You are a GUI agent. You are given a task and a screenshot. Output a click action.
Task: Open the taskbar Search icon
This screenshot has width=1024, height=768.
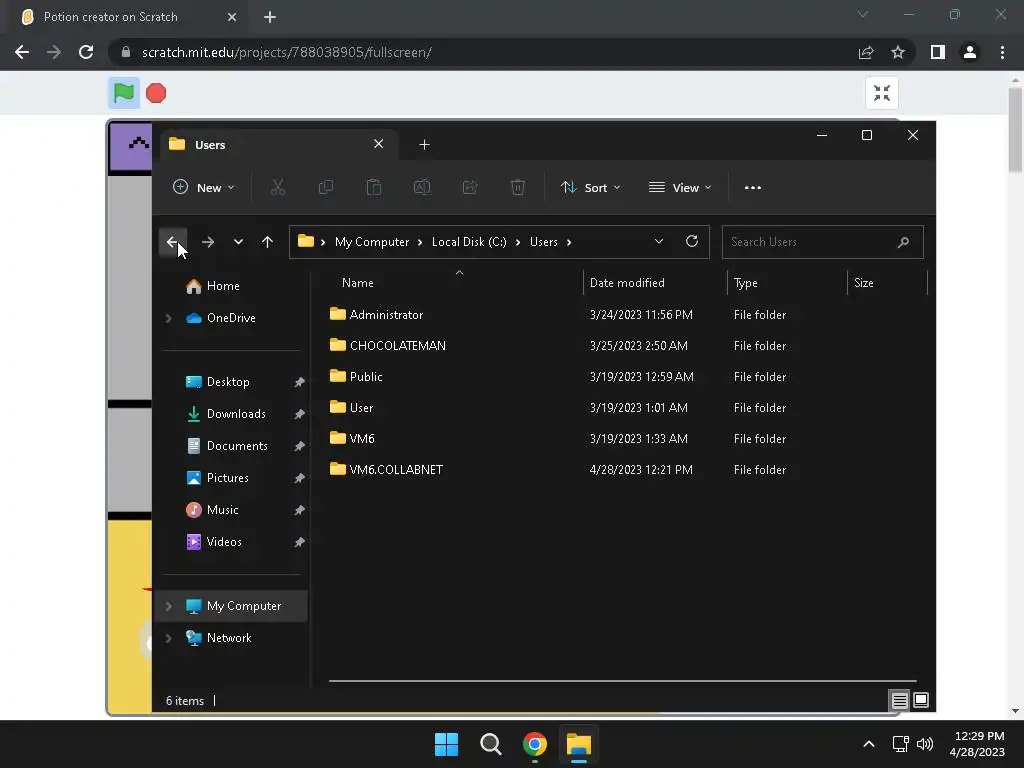point(490,744)
